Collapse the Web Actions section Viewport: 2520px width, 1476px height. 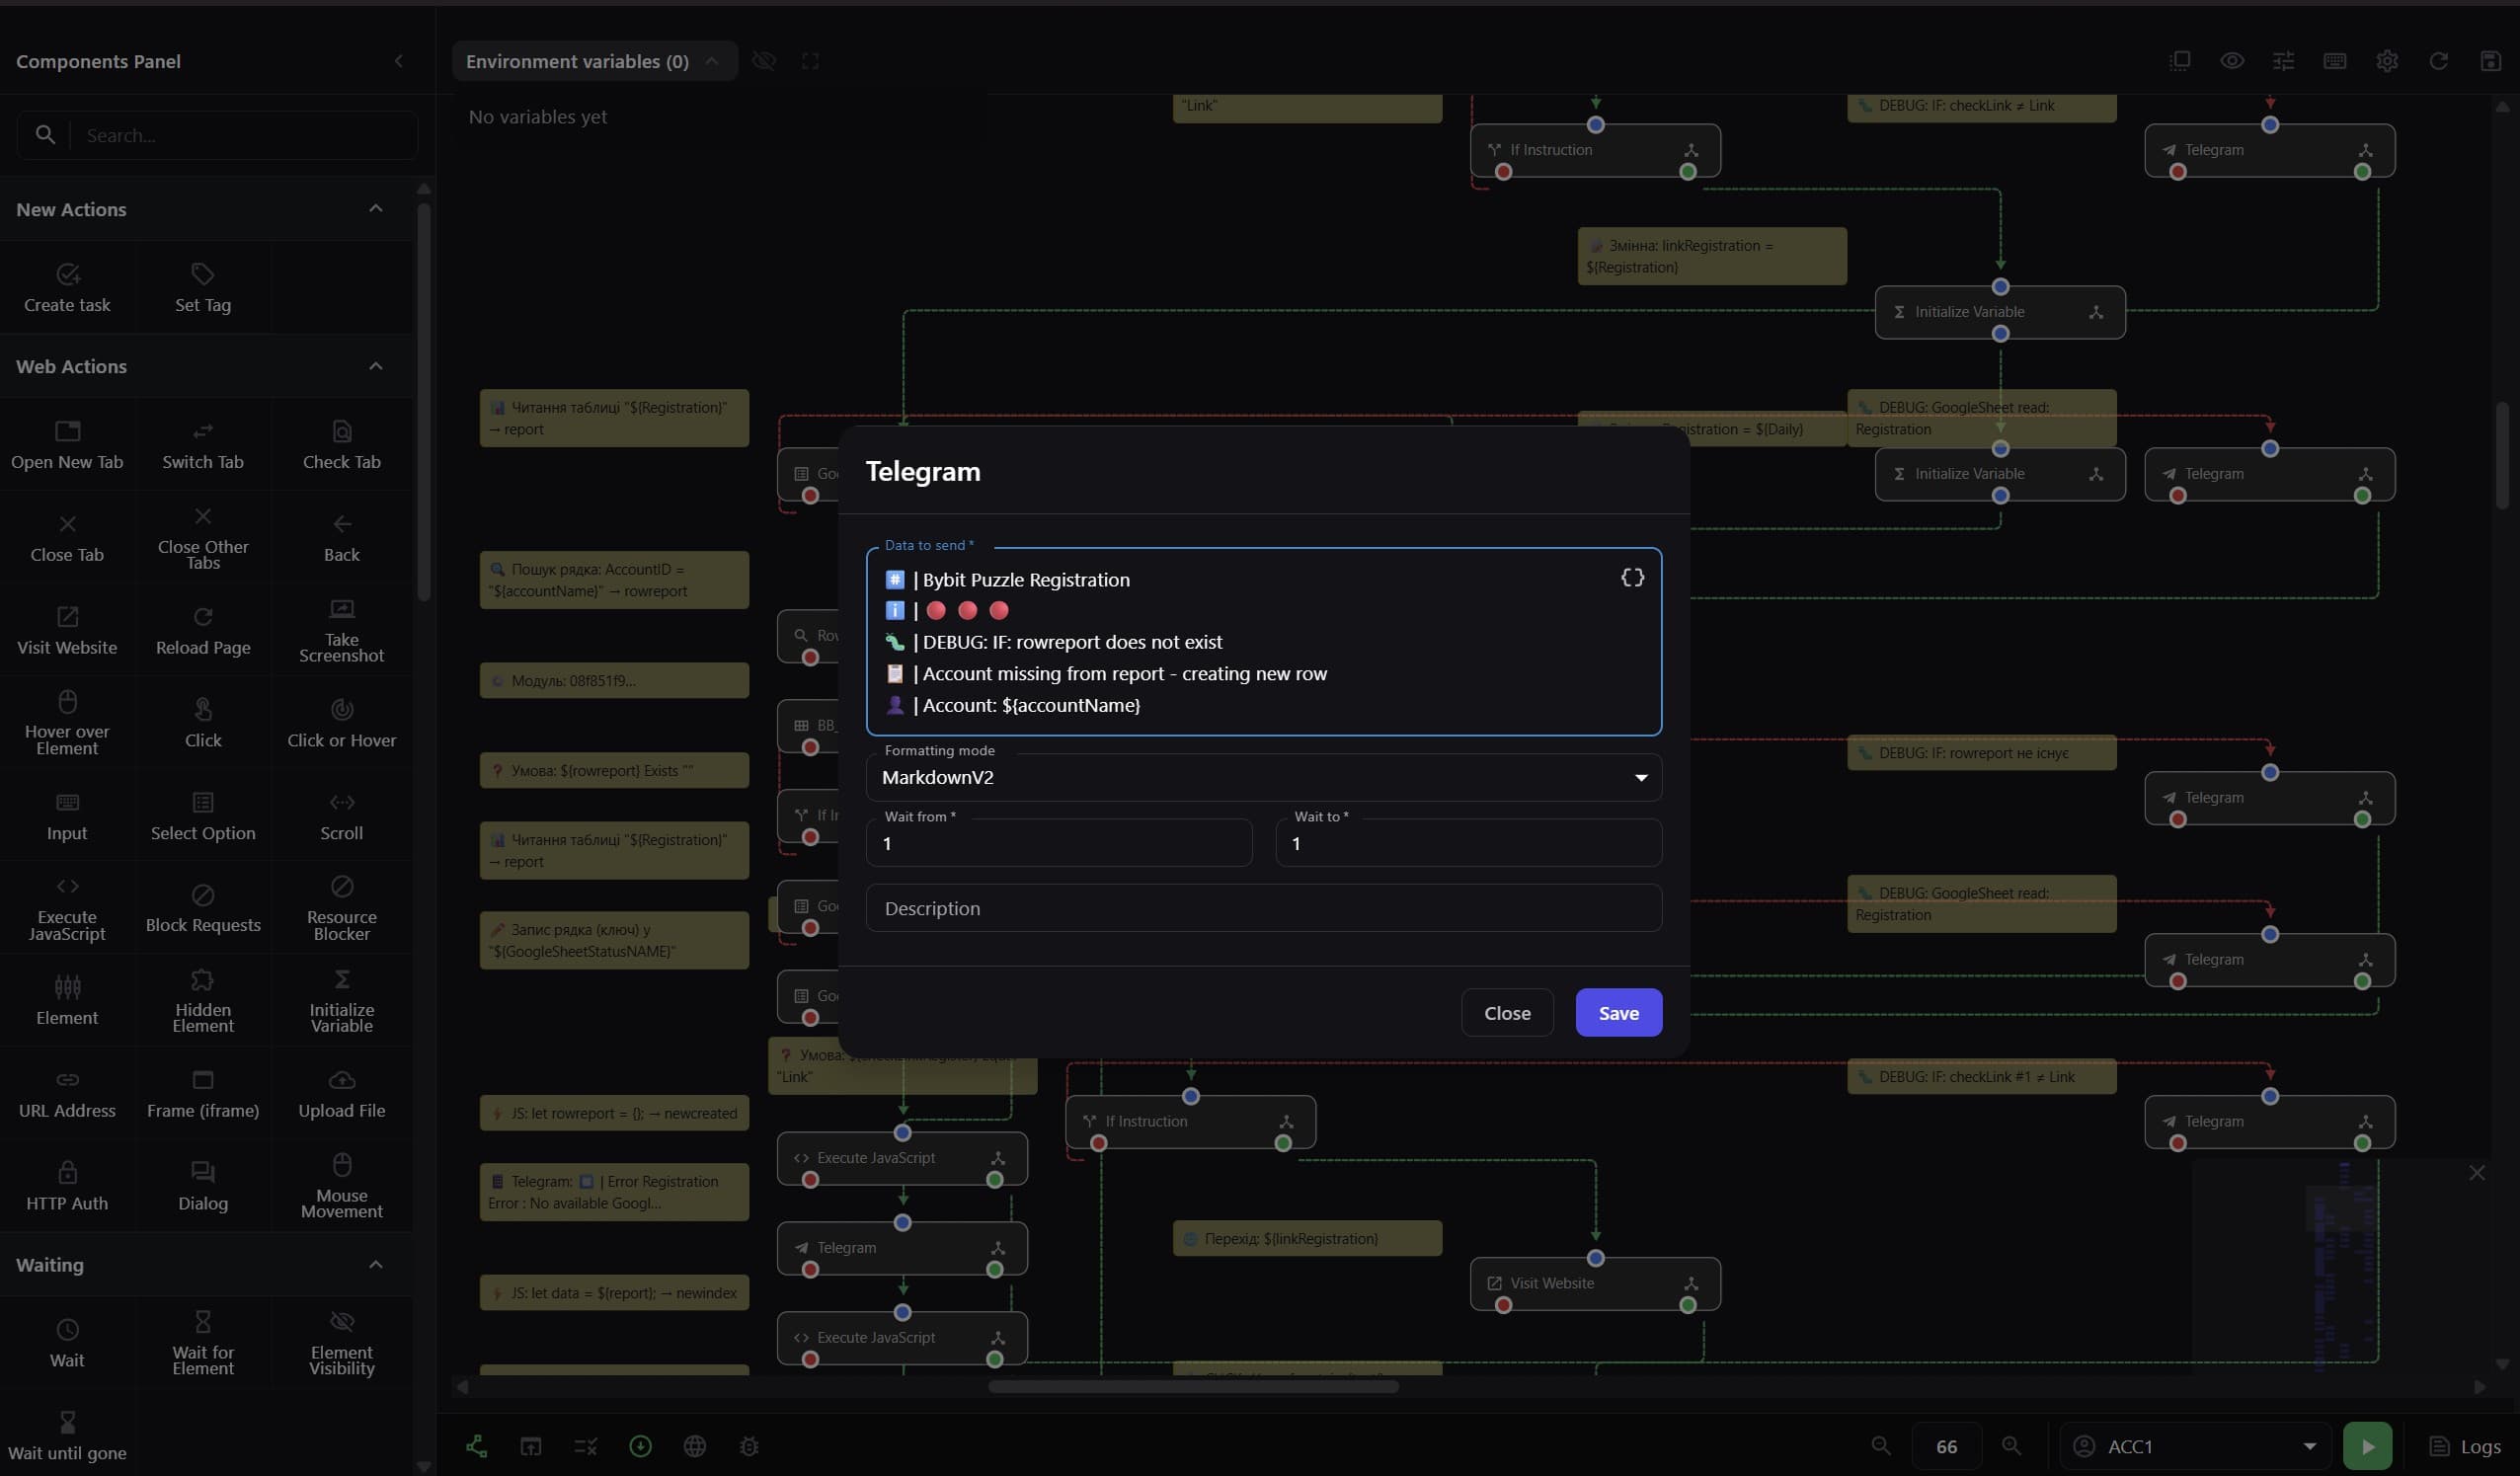pyautogui.click(x=376, y=365)
